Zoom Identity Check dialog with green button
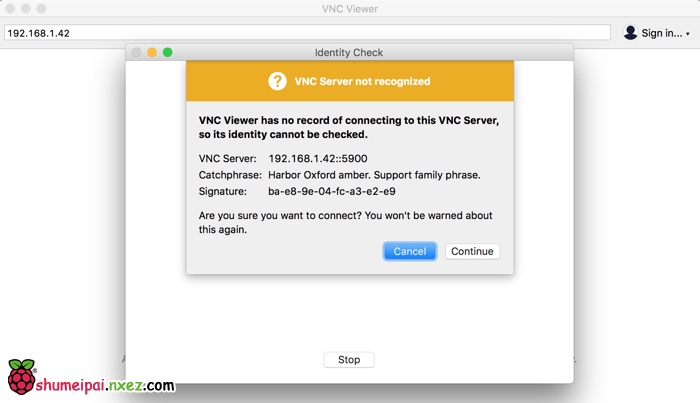The width and height of the screenshot is (700, 403). pyautogui.click(x=168, y=52)
